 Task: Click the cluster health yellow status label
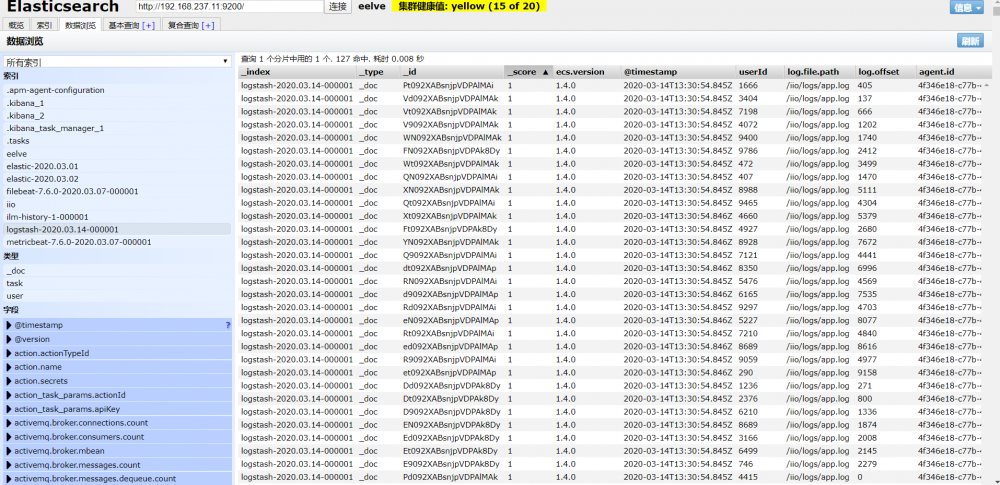click(469, 7)
